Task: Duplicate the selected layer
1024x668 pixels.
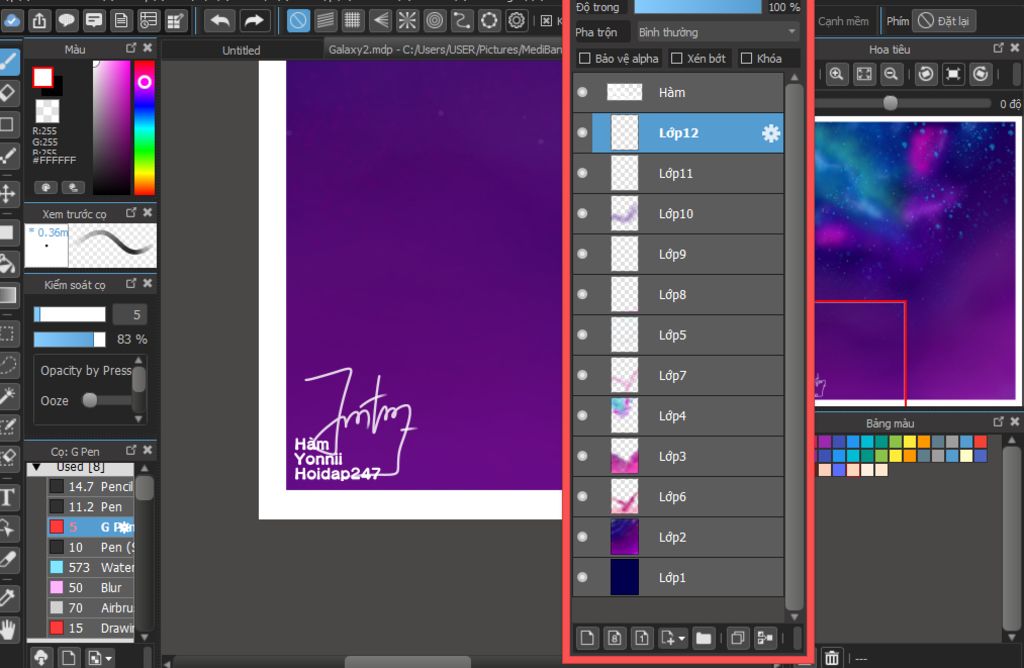Action: pos(737,638)
